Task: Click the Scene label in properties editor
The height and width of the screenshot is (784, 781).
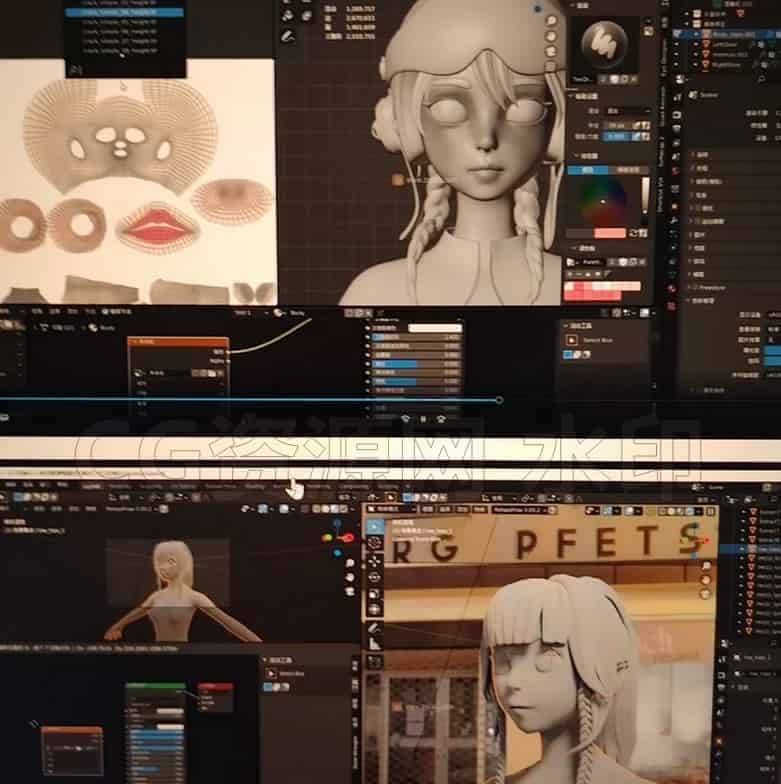Action: pyautogui.click(x=708, y=94)
